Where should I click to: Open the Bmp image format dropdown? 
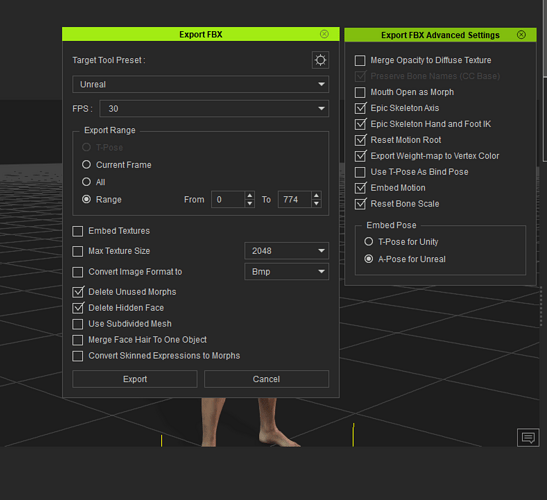click(x=286, y=271)
